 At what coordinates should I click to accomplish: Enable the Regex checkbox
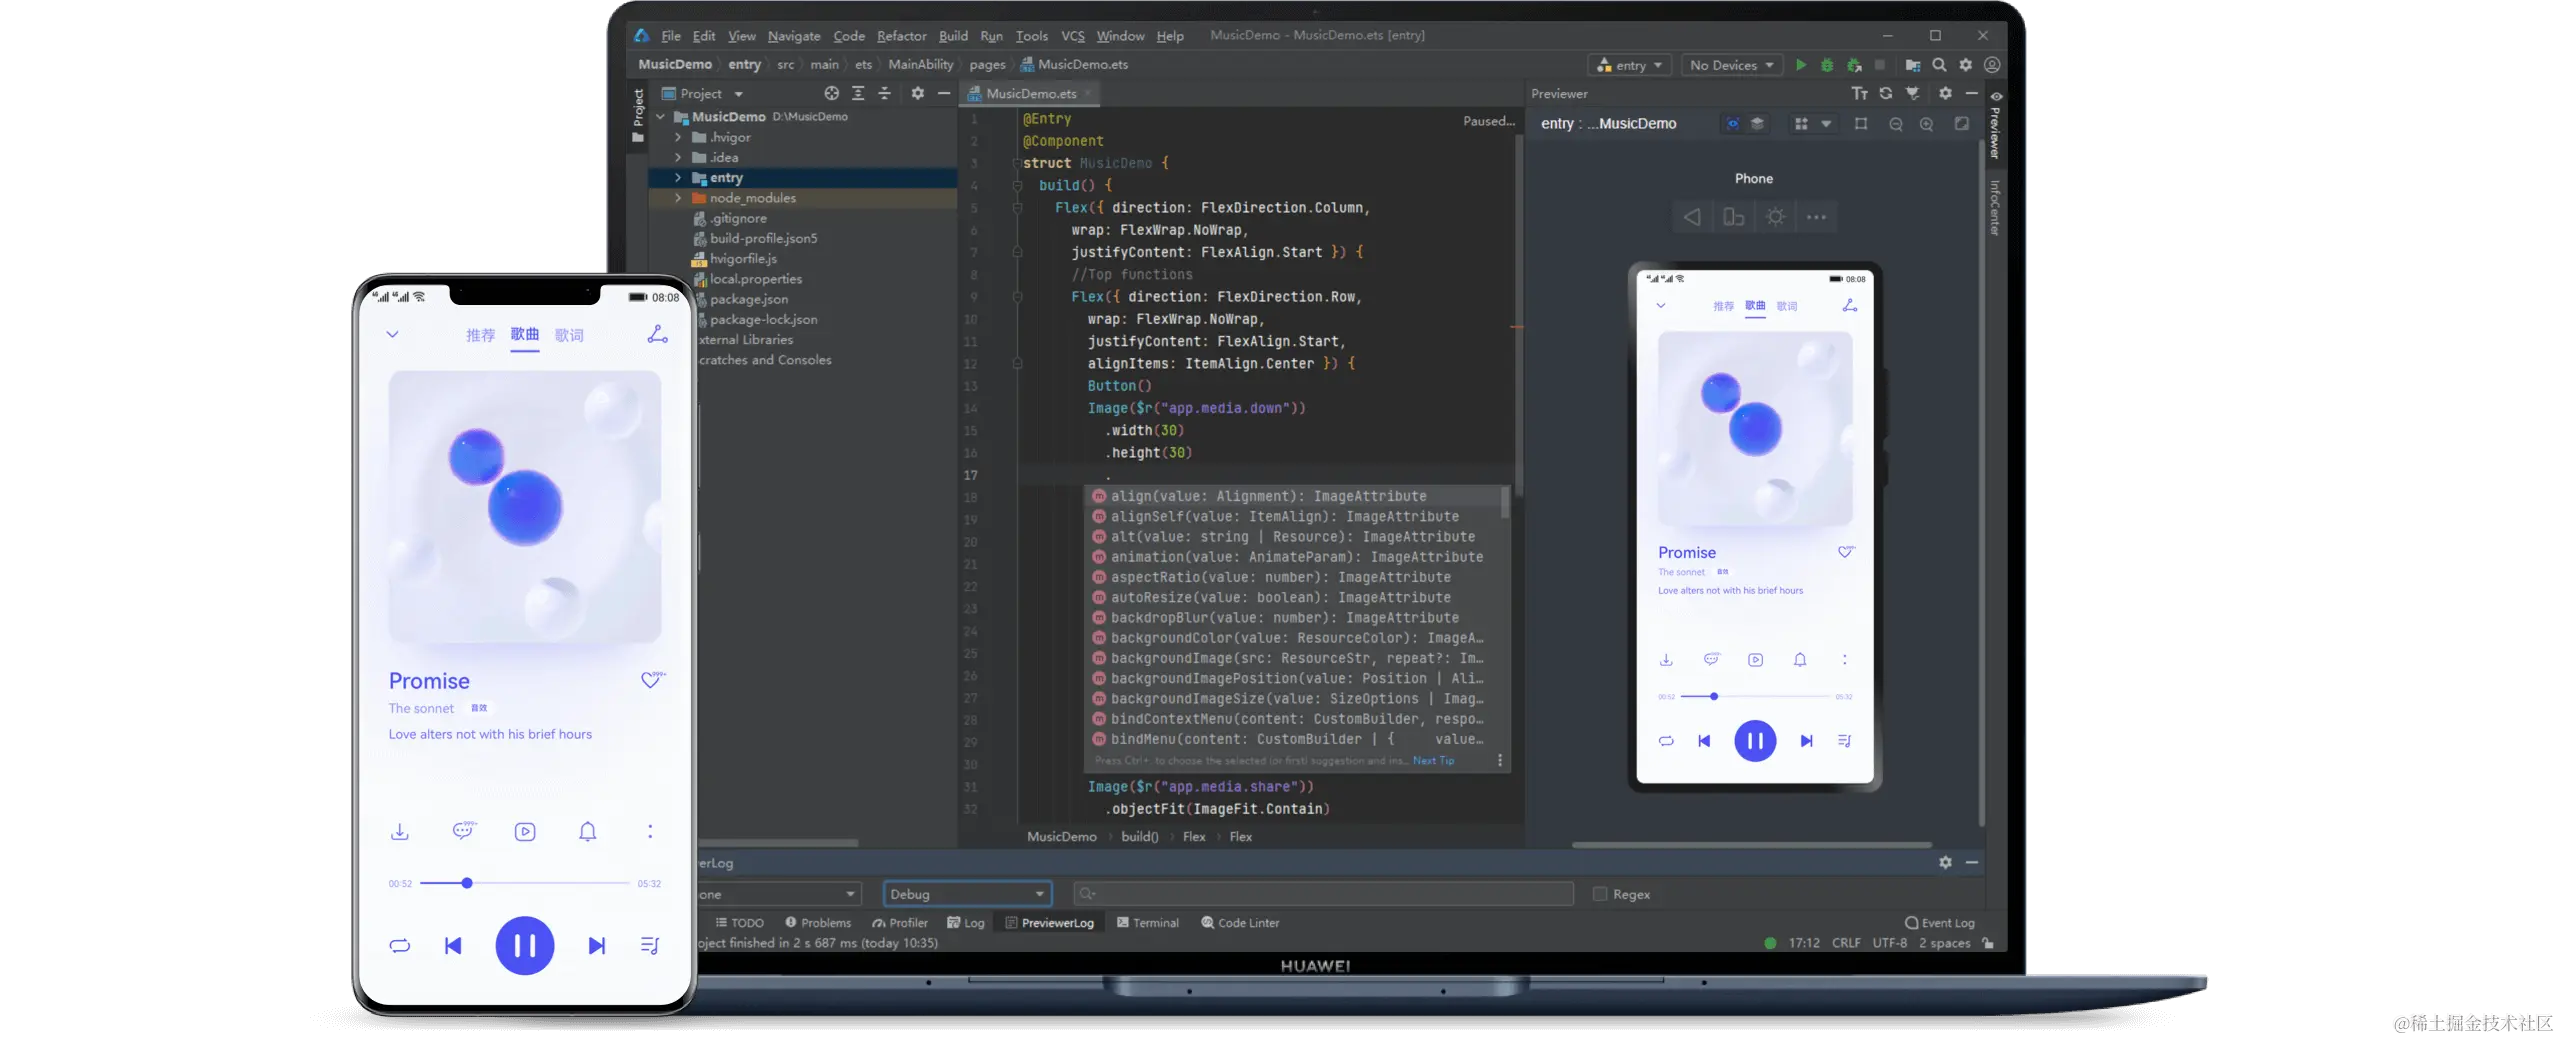pyautogui.click(x=1600, y=894)
